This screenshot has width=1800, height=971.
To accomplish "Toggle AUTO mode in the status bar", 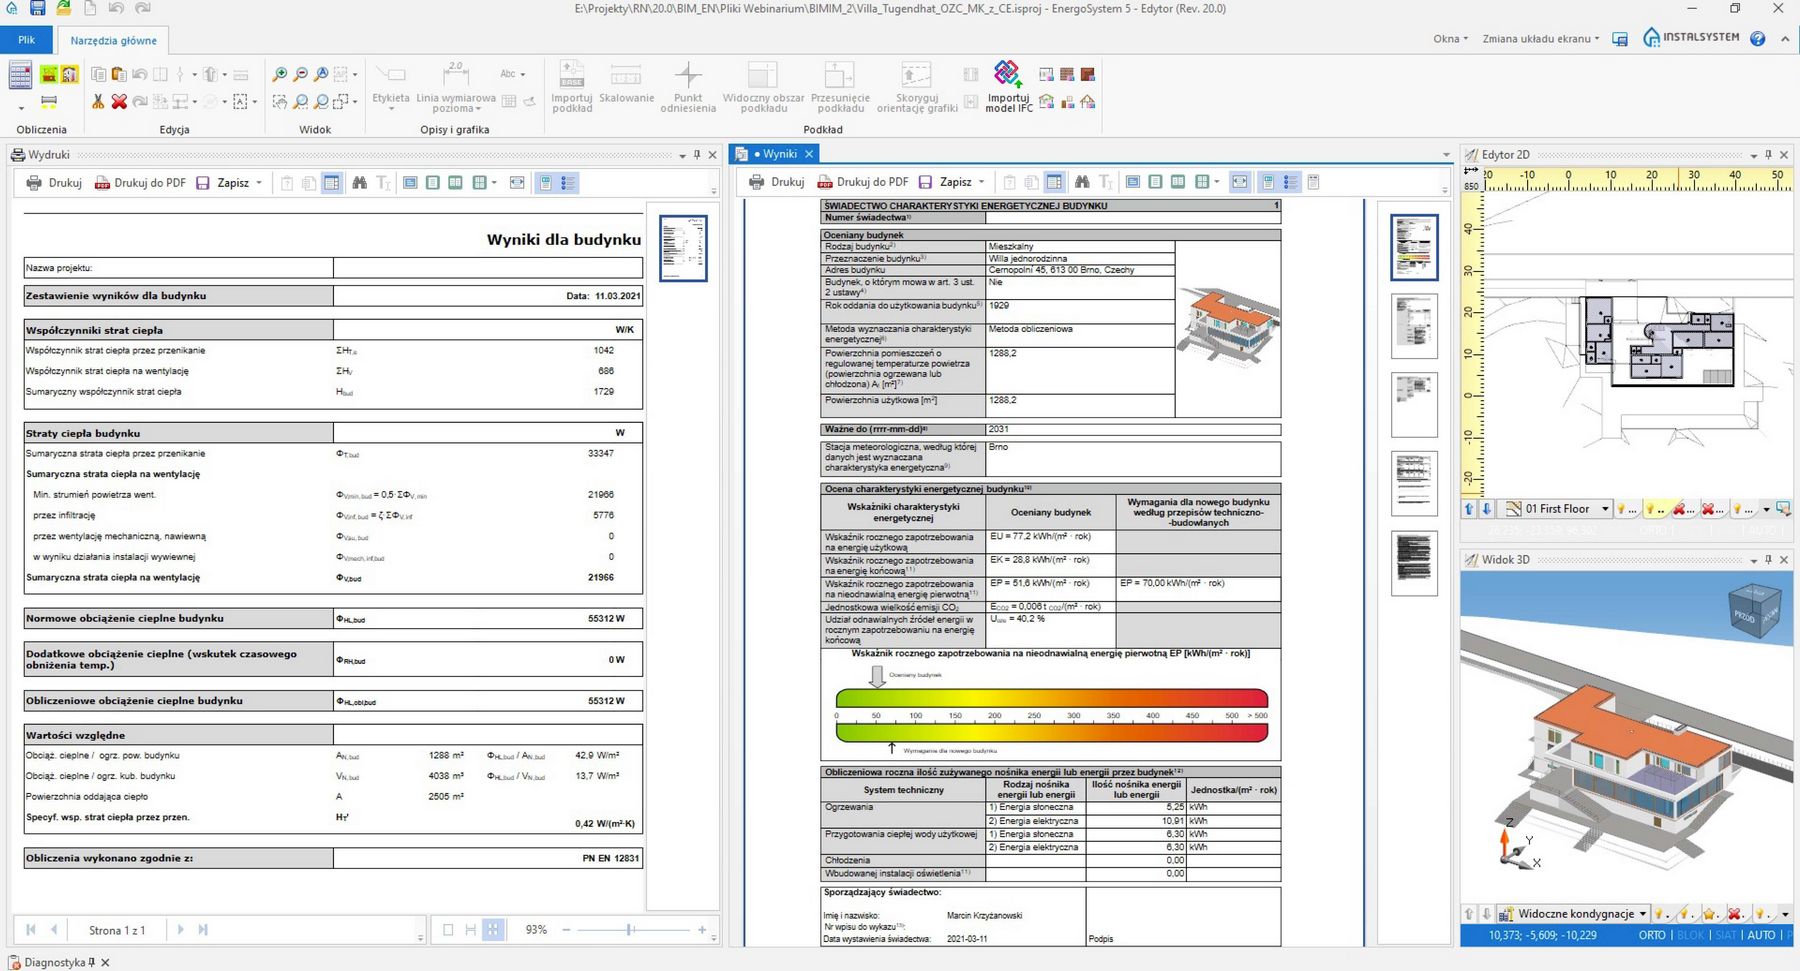I will coord(1761,935).
